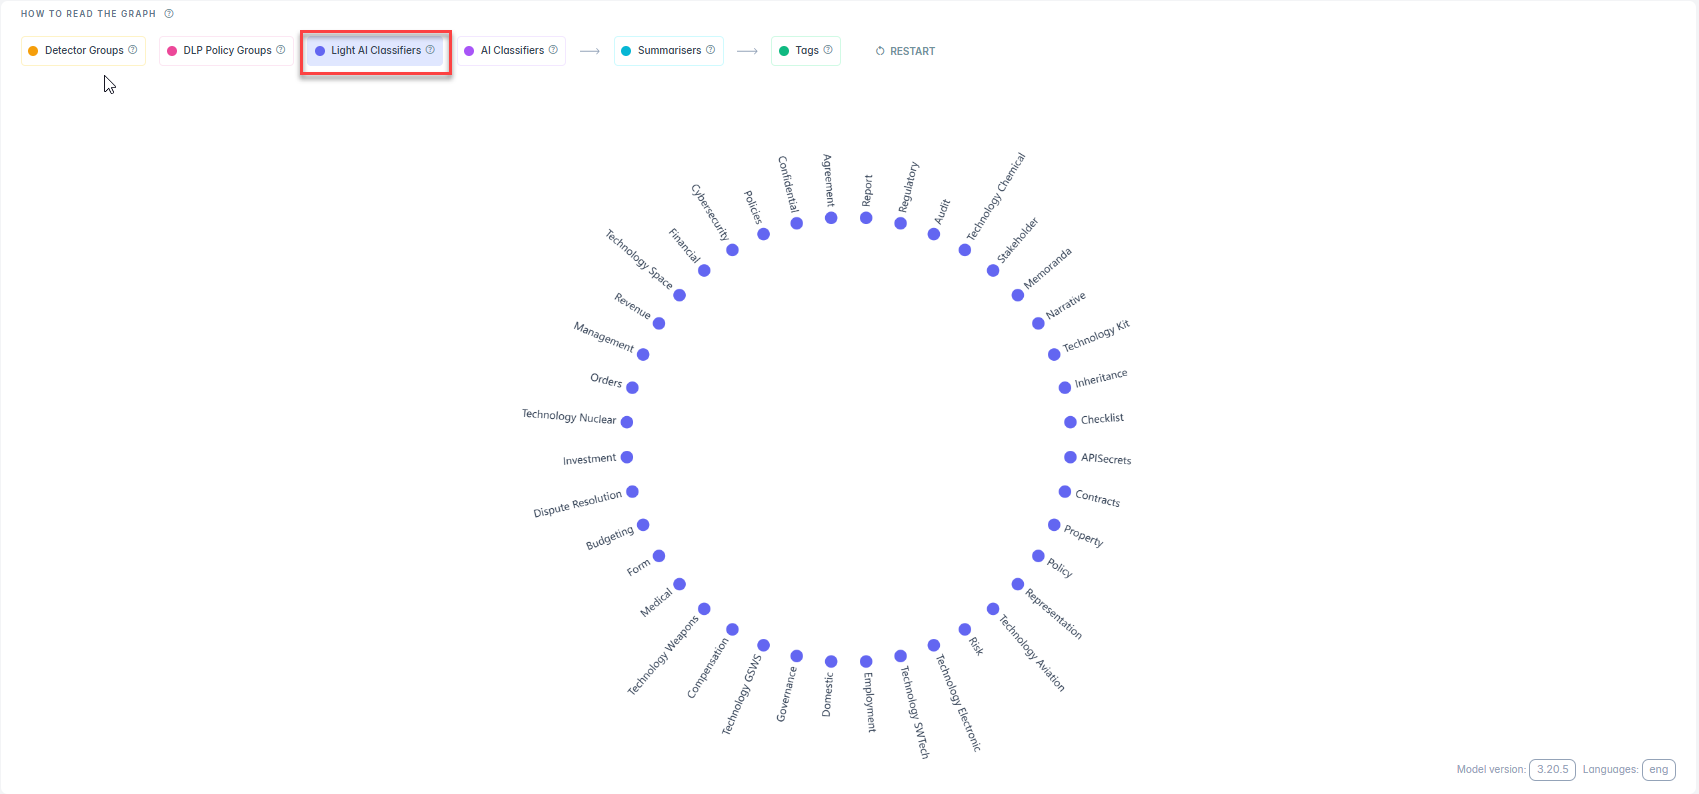Image resolution: width=1699 pixels, height=794 pixels.
Task: Click help icon beside How To Read The Graph
Action: click(169, 14)
